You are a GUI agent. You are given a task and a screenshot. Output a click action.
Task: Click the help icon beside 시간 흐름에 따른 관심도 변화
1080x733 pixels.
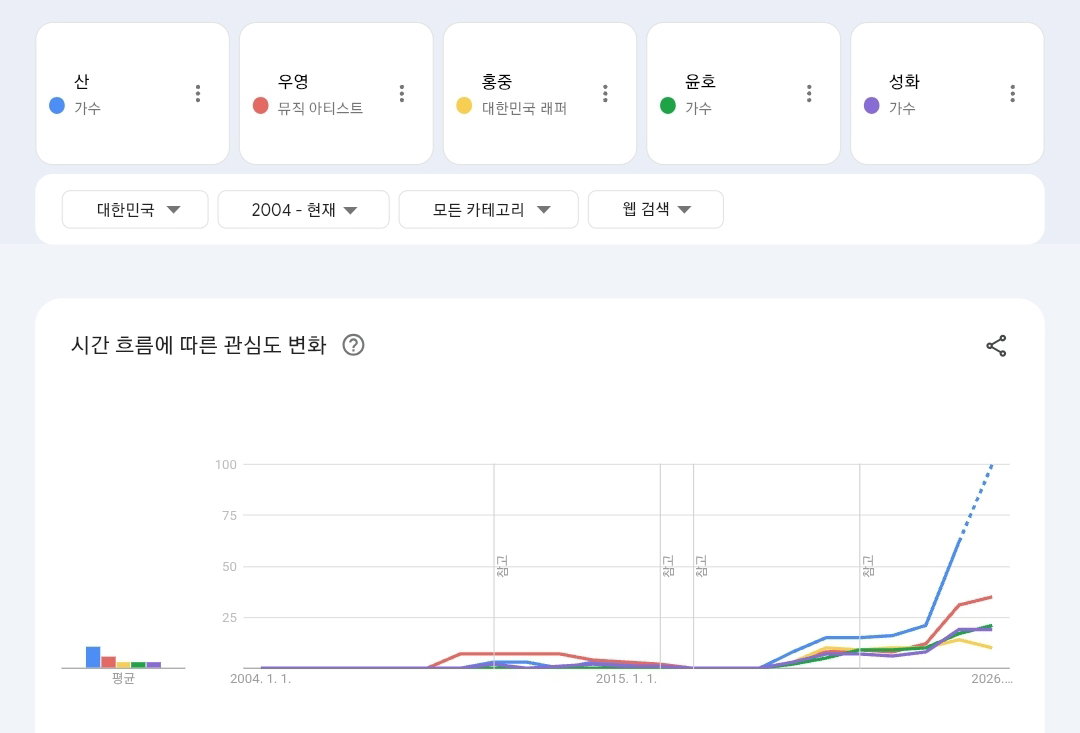(x=353, y=344)
